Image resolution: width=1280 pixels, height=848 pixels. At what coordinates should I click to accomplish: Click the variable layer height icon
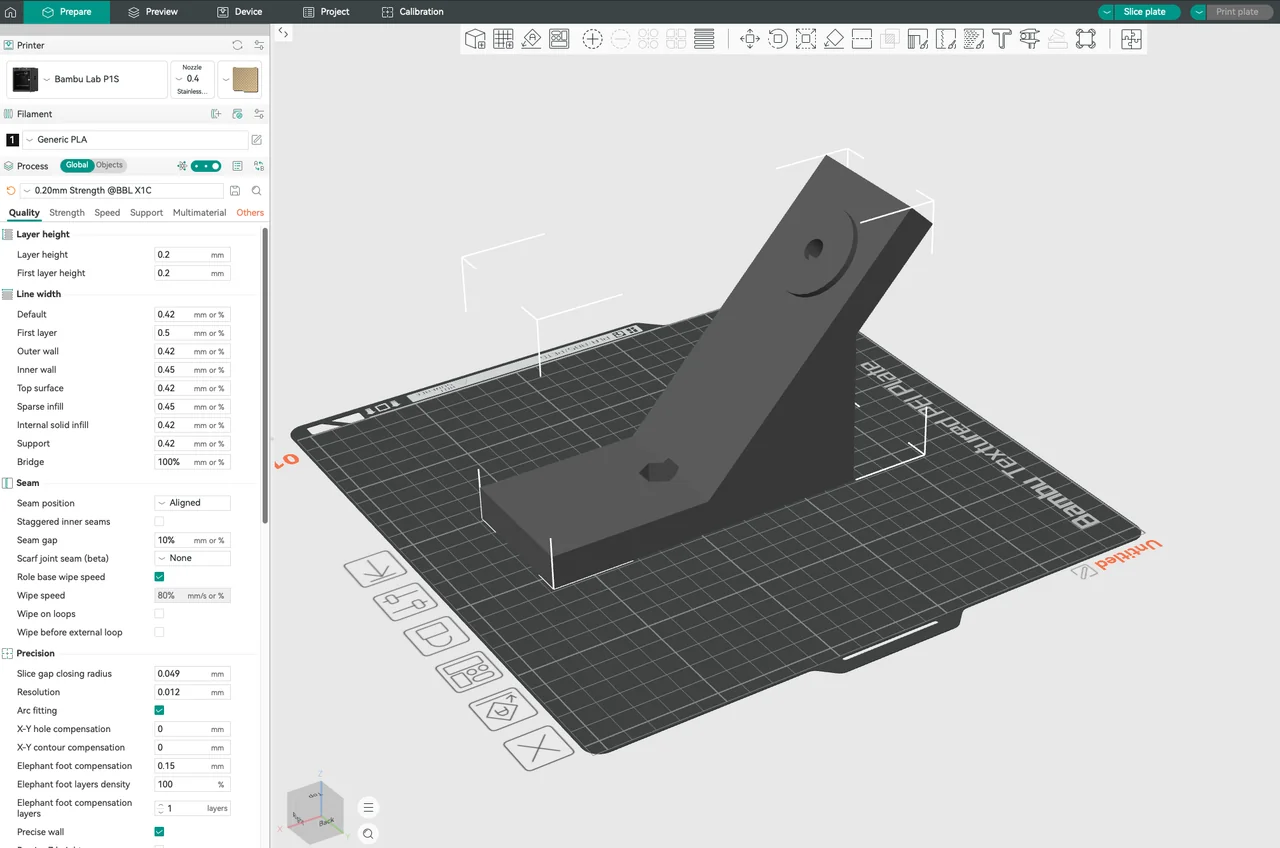pos(704,39)
